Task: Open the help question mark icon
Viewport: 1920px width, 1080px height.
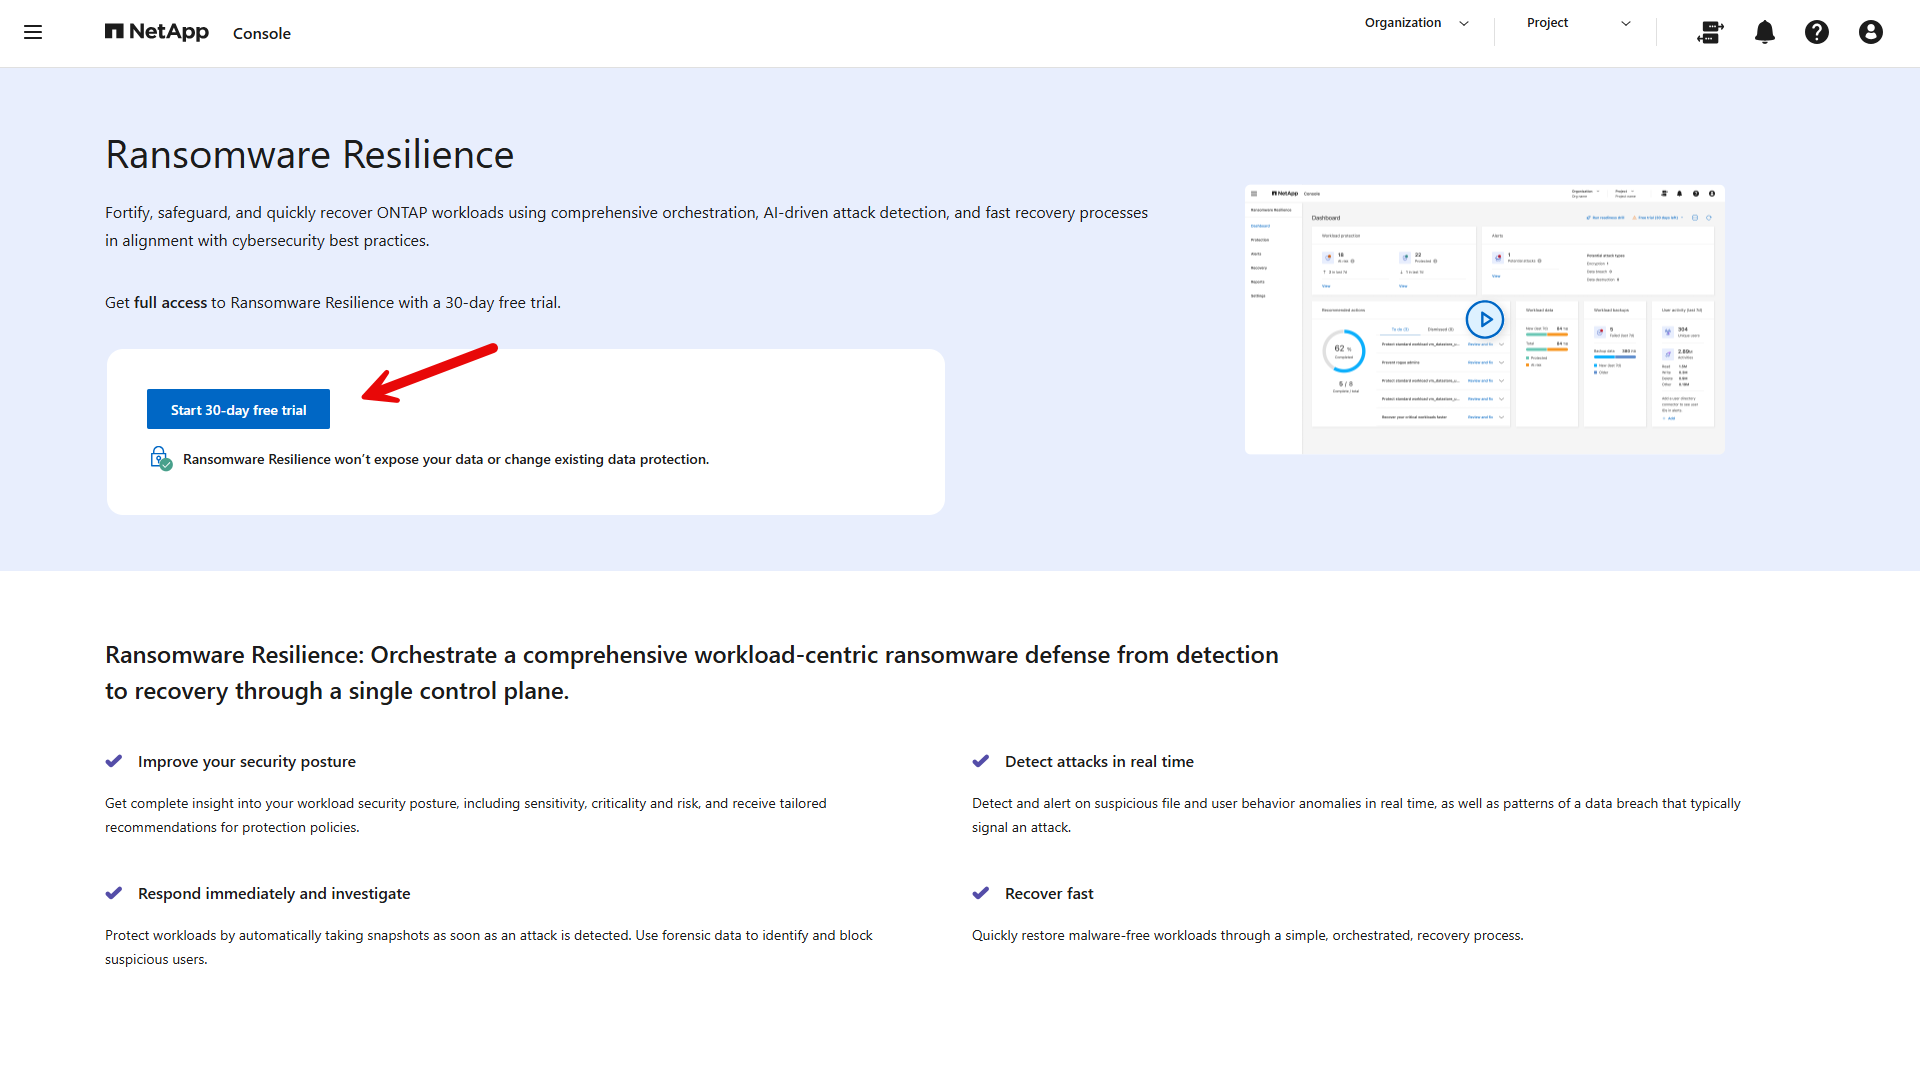Action: (1817, 32)
